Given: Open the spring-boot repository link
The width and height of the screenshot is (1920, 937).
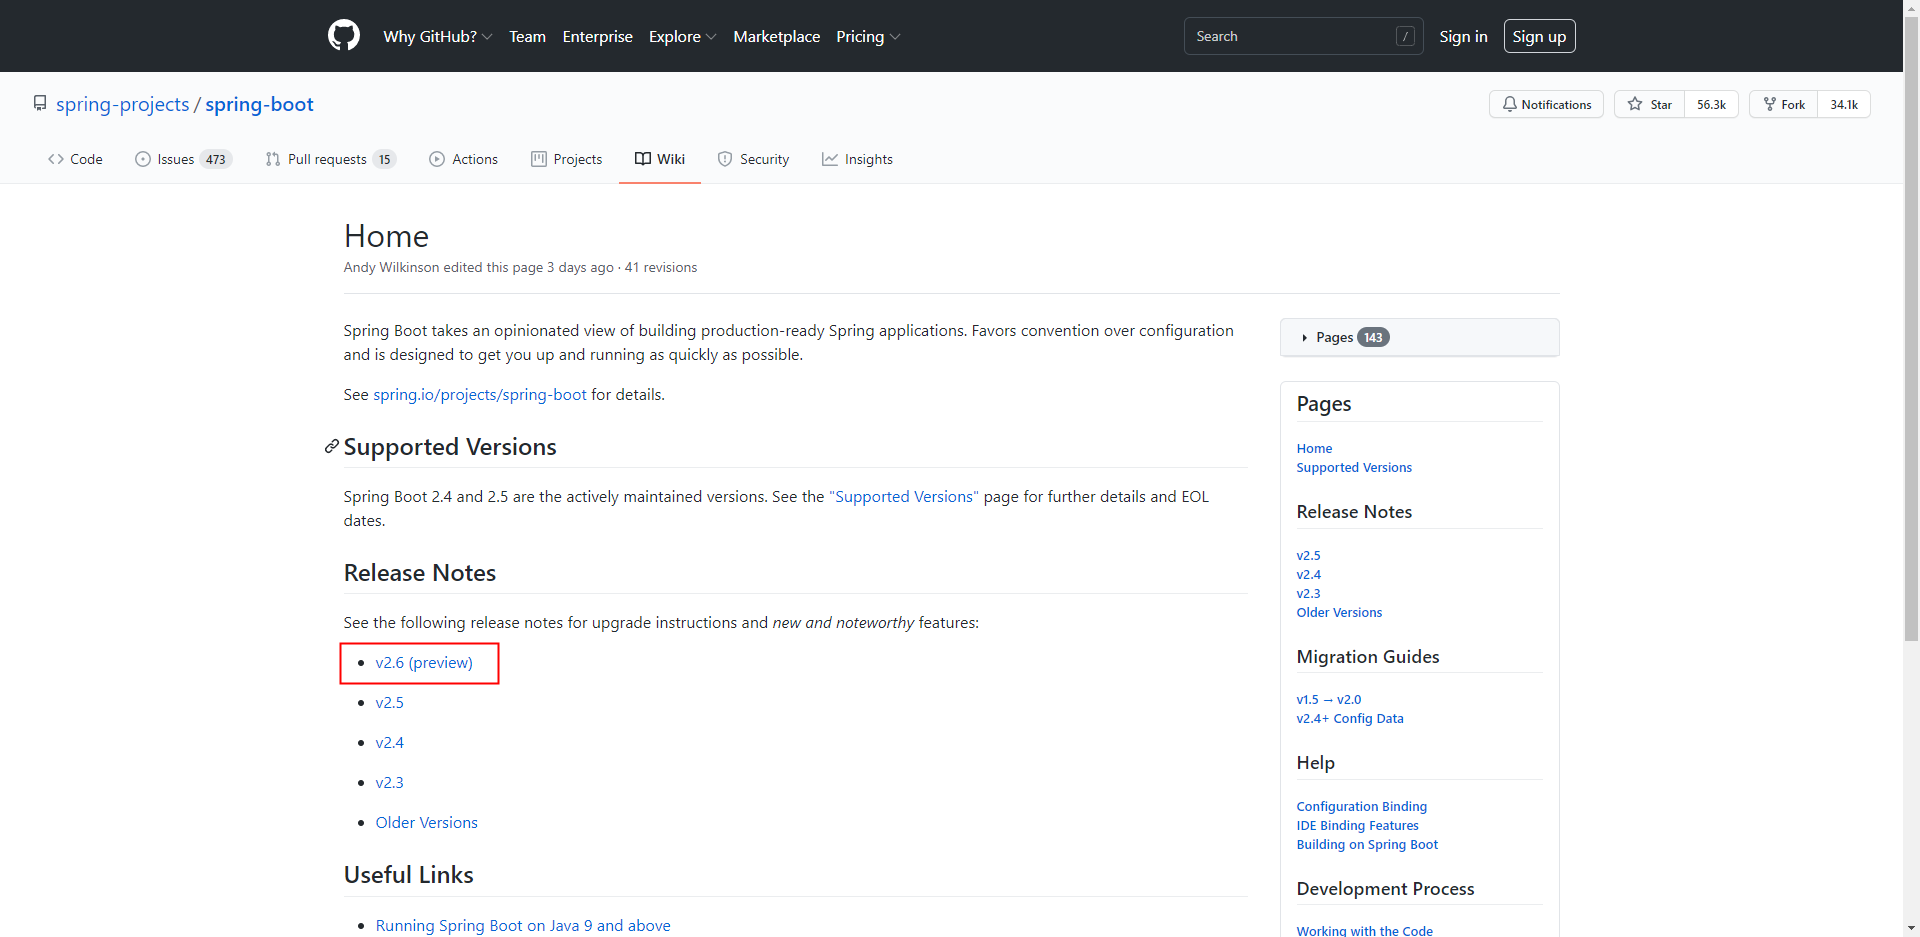Looking at the screenshot, I should pyautogui.click(x=259, y=104).
